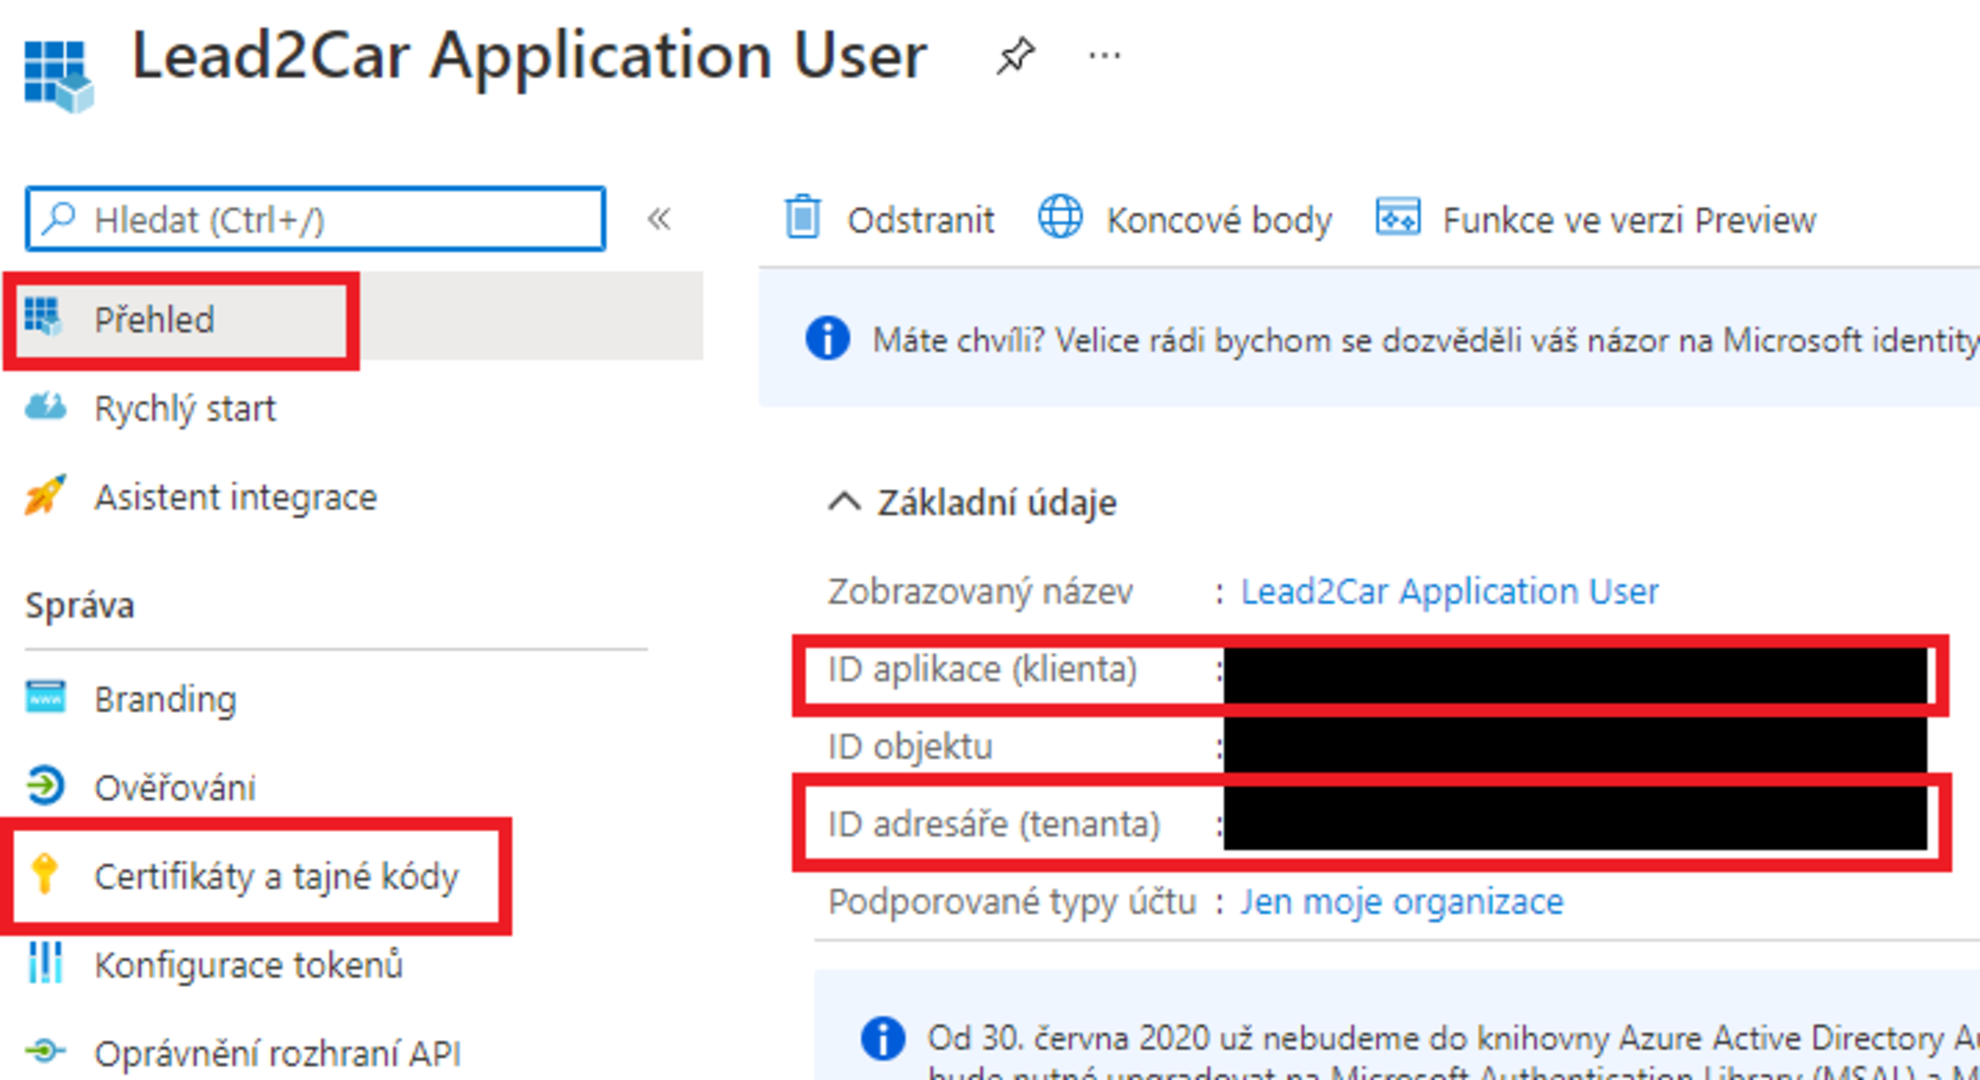This screenshot has width=1980, height=1080.
Task: Open the Přehled menu item
Action: [x=155, y=320]
